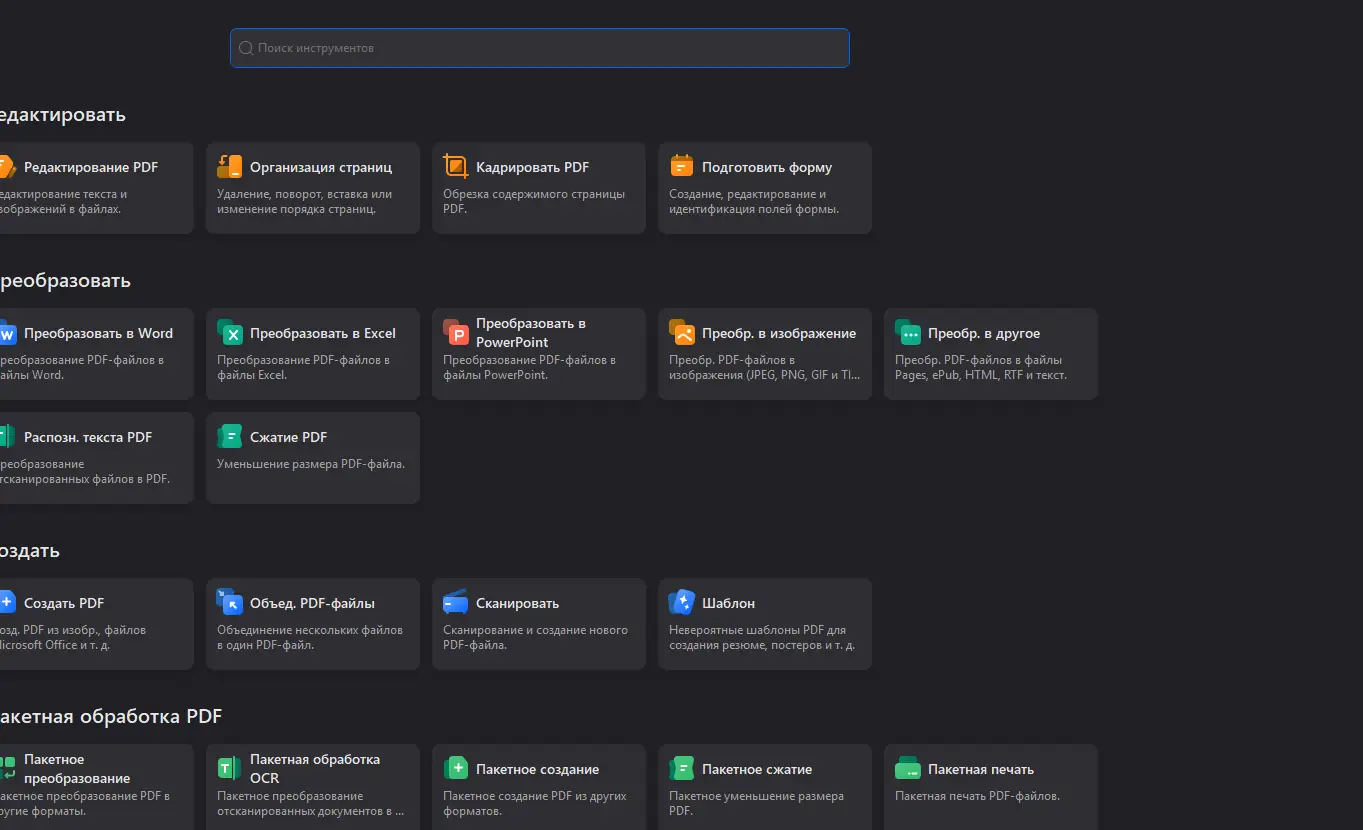Click the Organize Pages (Организация страниц) icon
1363x830 pixels.
pos(230,167)
